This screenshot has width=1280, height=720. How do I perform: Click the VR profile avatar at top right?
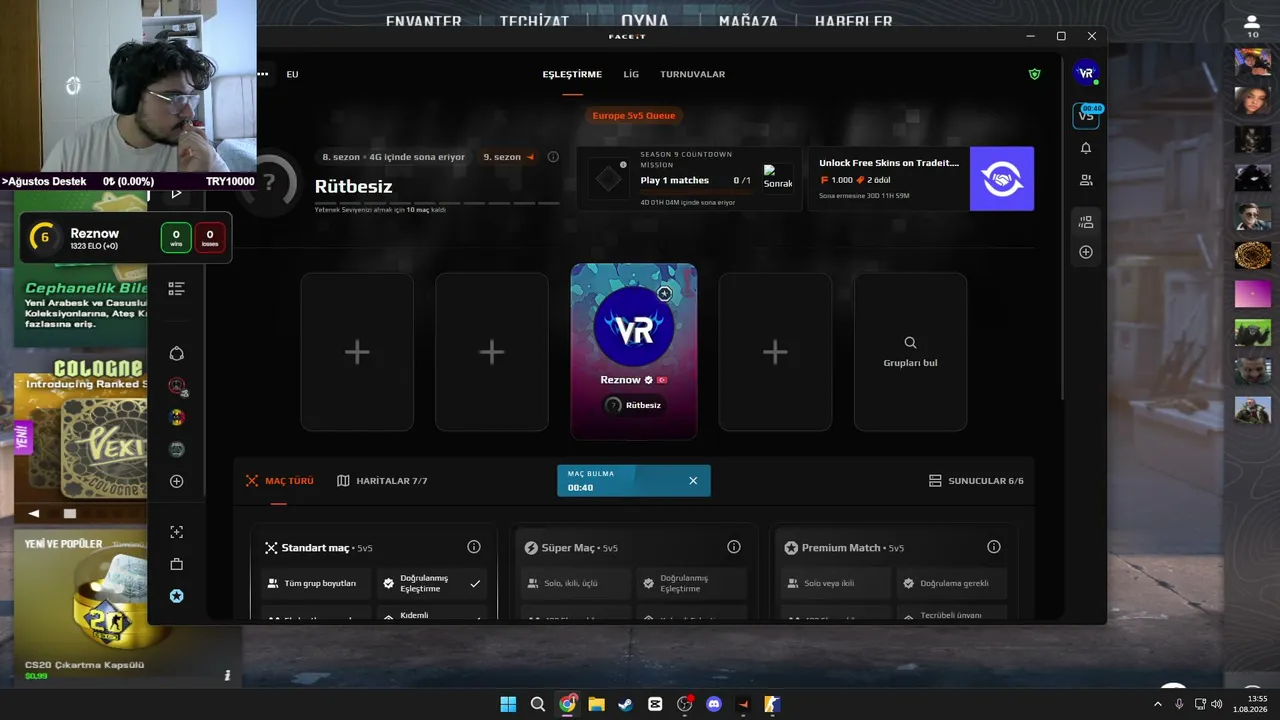pyautogui.click(x=1086, y=73)
